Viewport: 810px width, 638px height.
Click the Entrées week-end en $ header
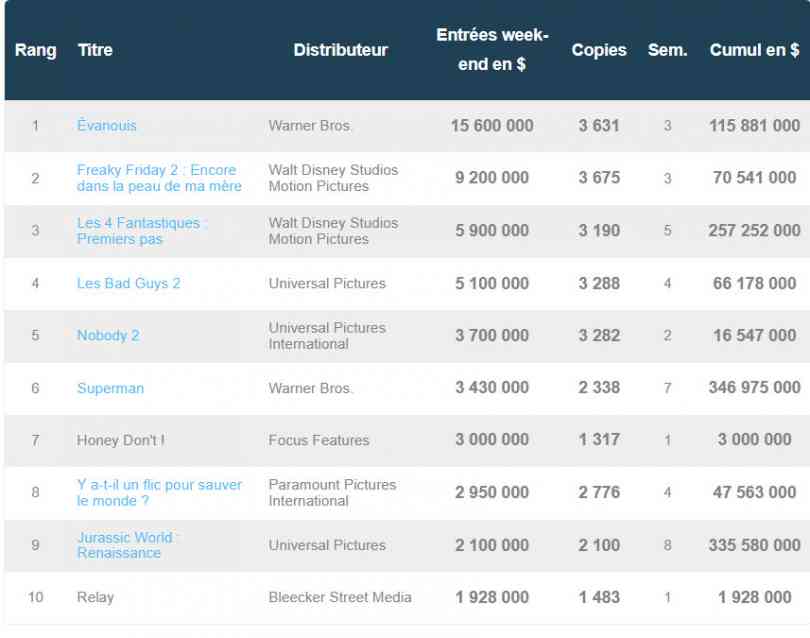tap(492, 50)
